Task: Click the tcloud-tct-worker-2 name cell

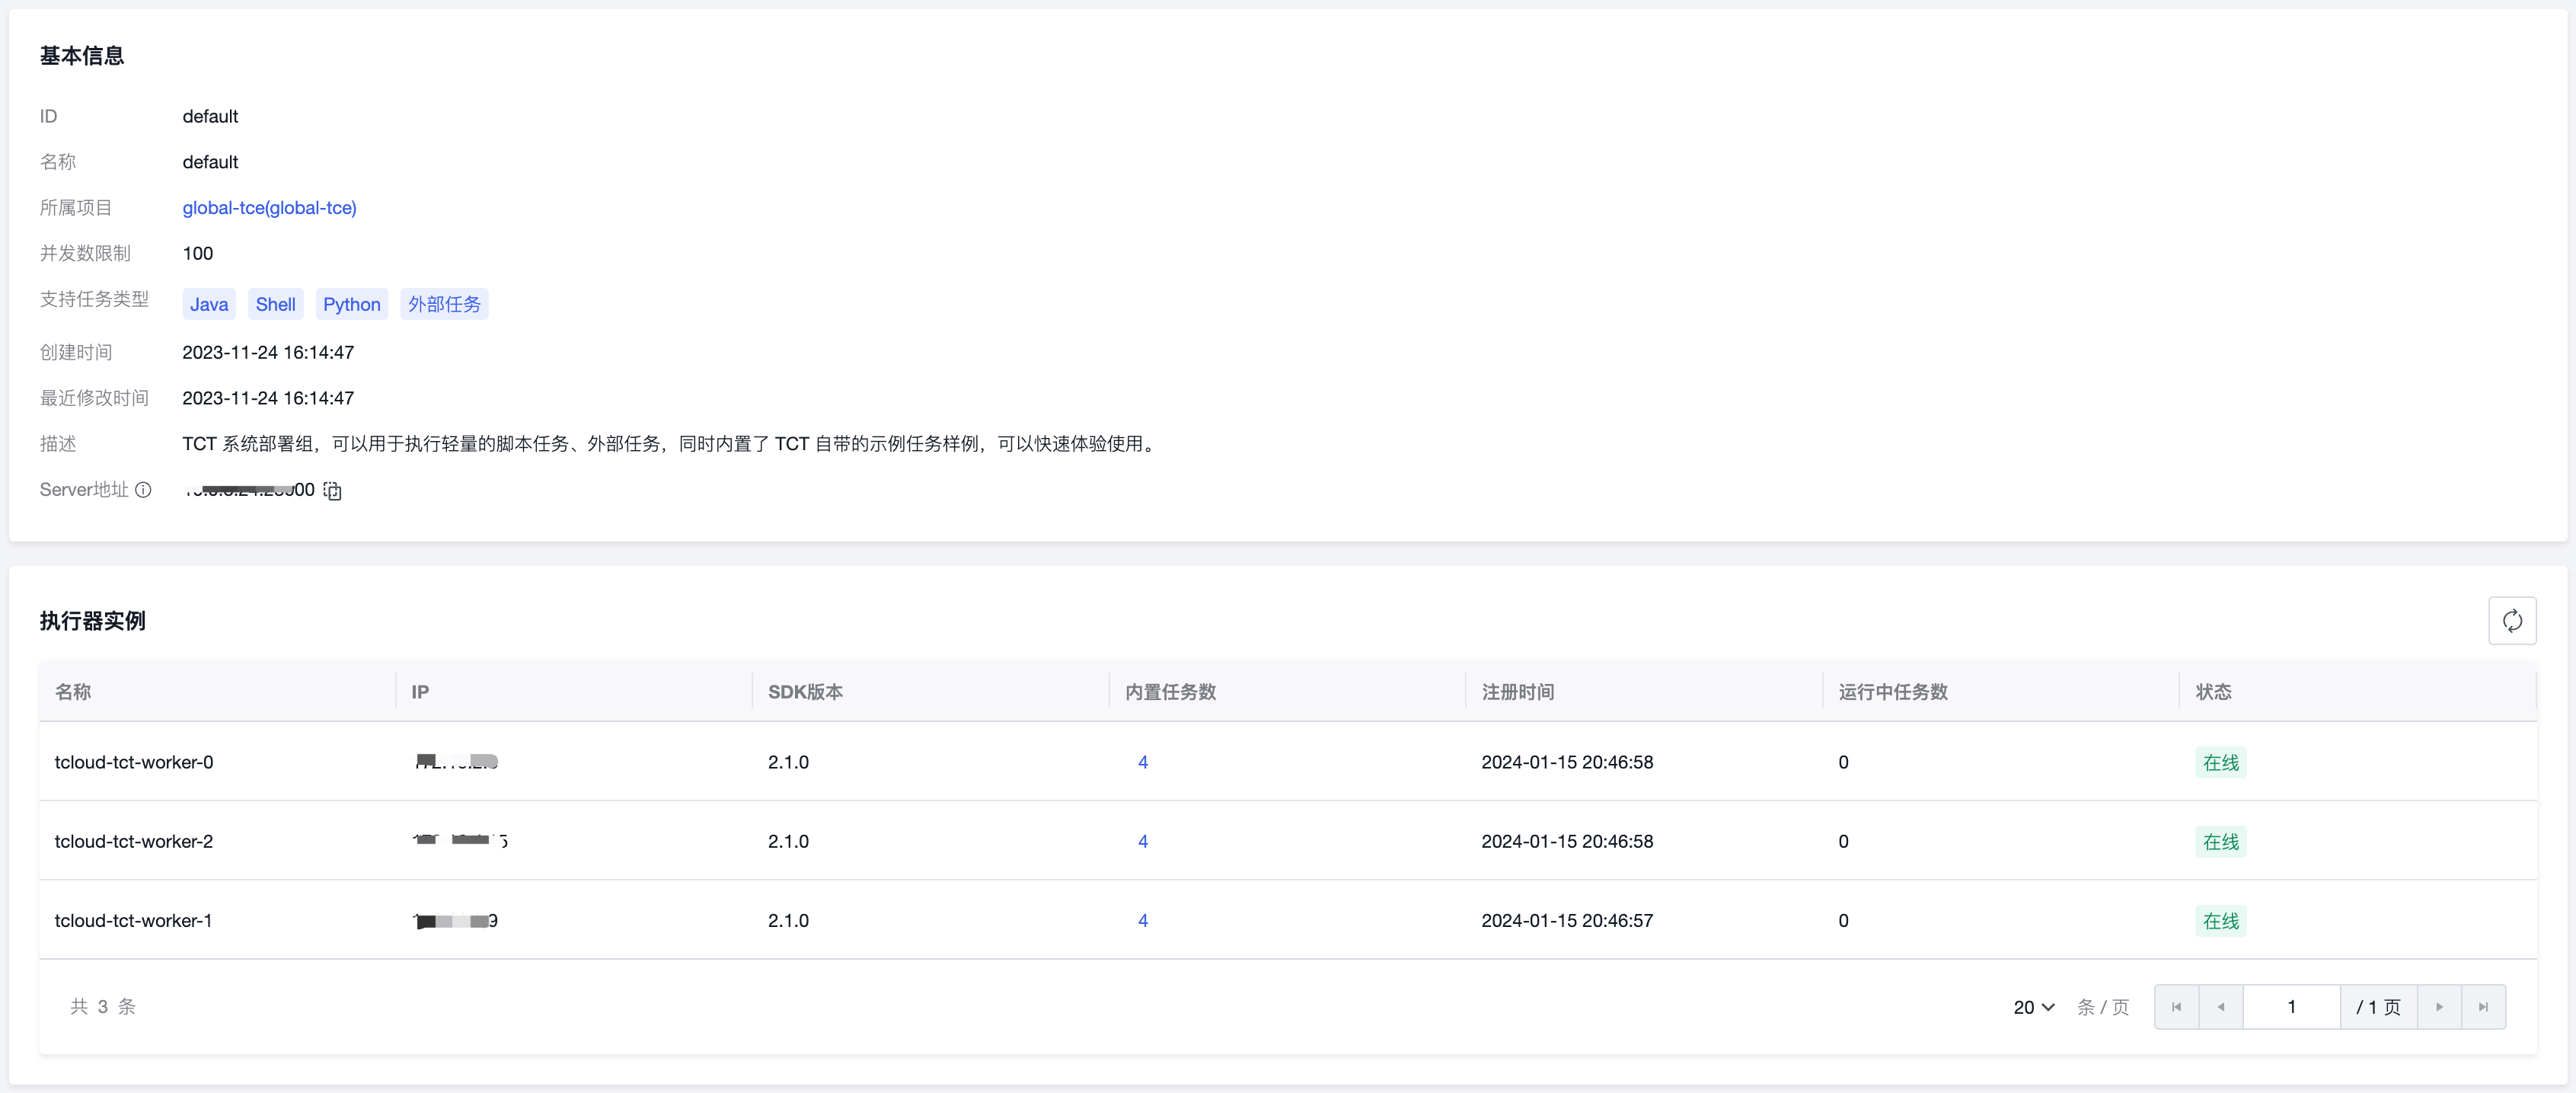Action: [134, 841]
